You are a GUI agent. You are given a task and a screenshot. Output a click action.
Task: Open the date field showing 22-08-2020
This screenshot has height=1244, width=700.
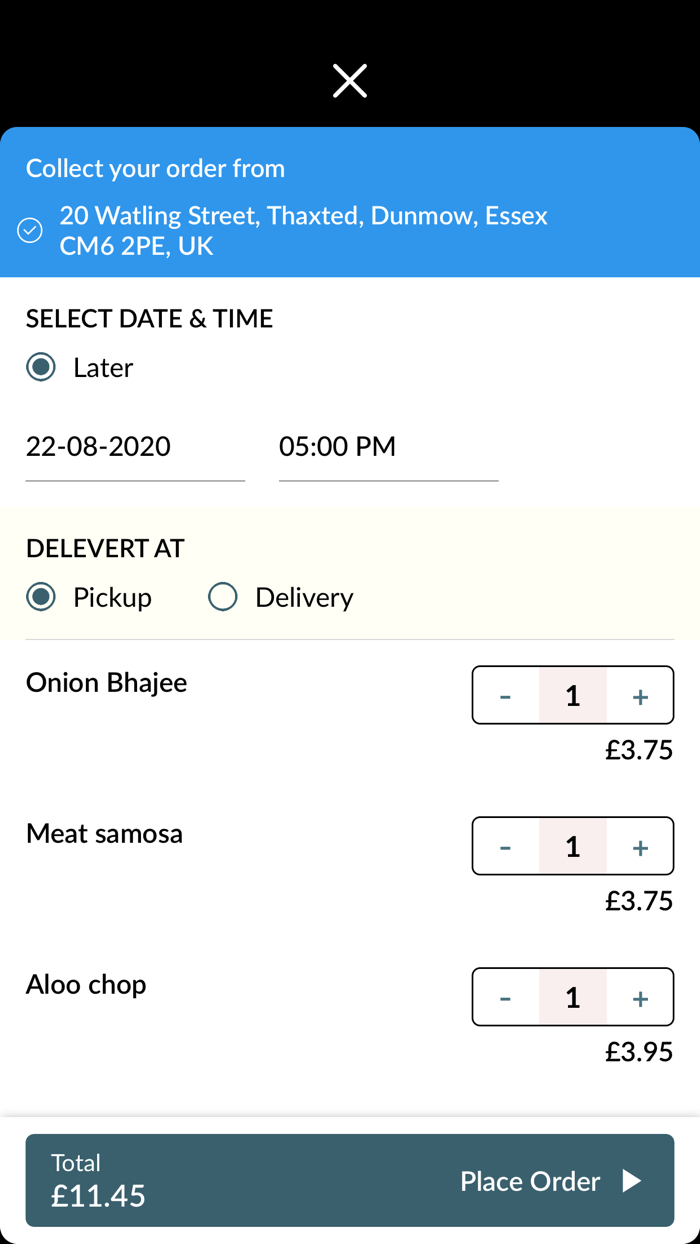pos(135,447)
